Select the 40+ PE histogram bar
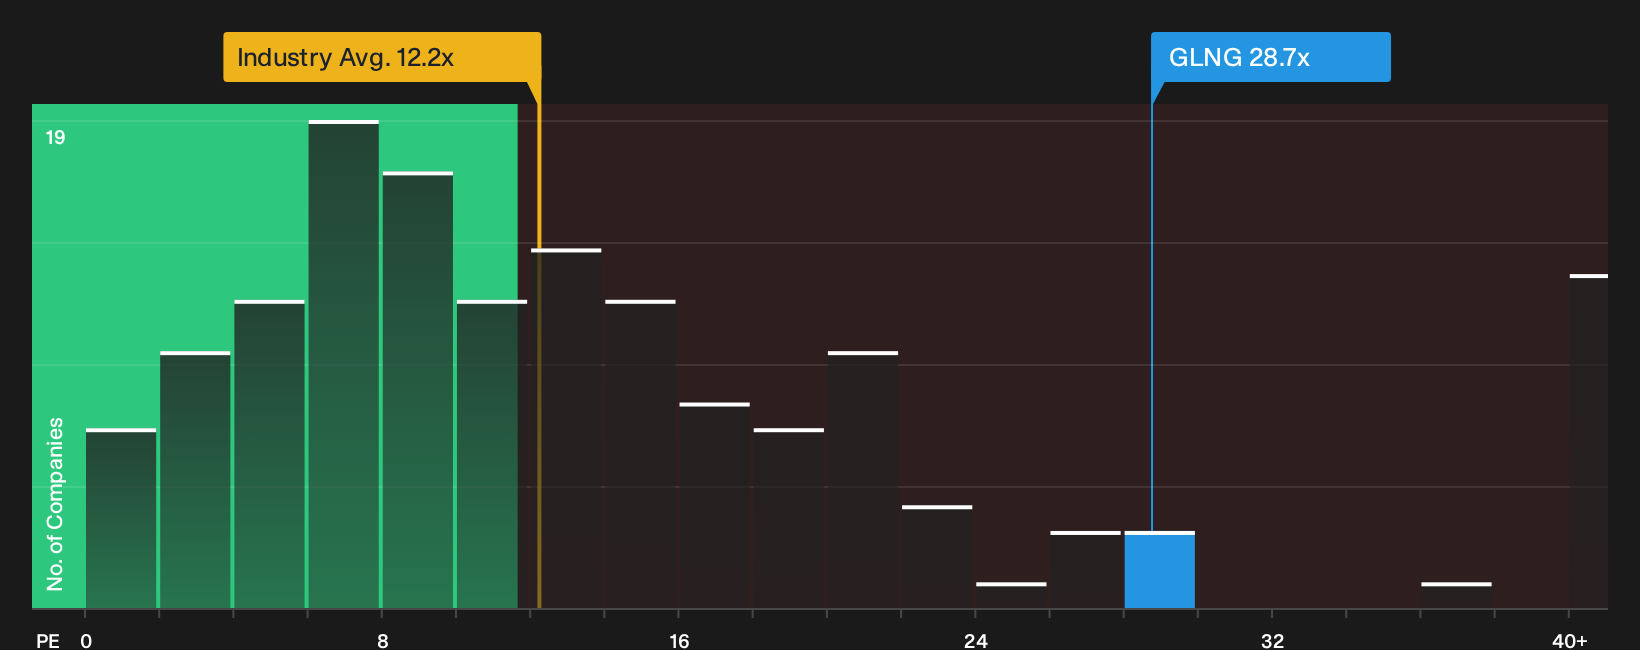Image resolution: width=1640 pixels, height=650 pixels. [x=1589, y=442]
